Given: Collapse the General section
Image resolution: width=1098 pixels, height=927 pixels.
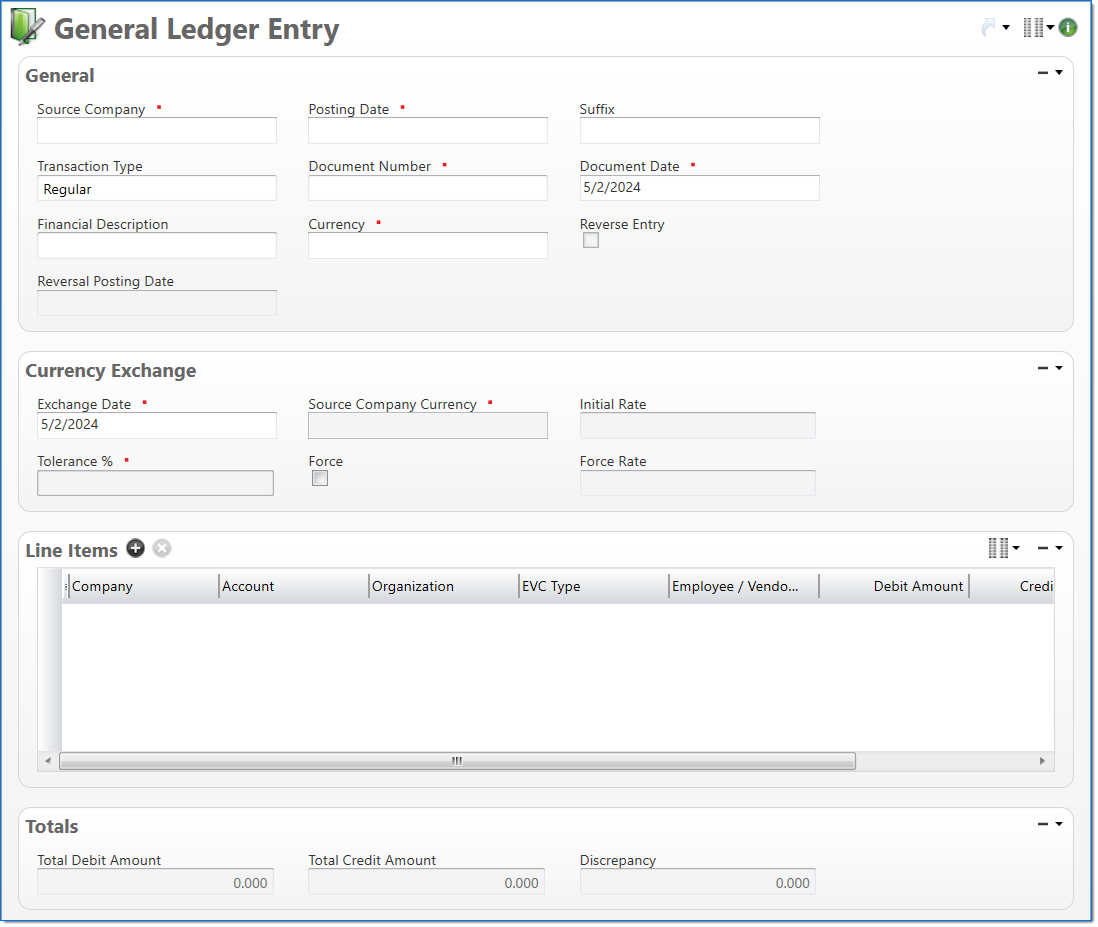Looking at the screenshot, I should click(x=1043, y=73).
